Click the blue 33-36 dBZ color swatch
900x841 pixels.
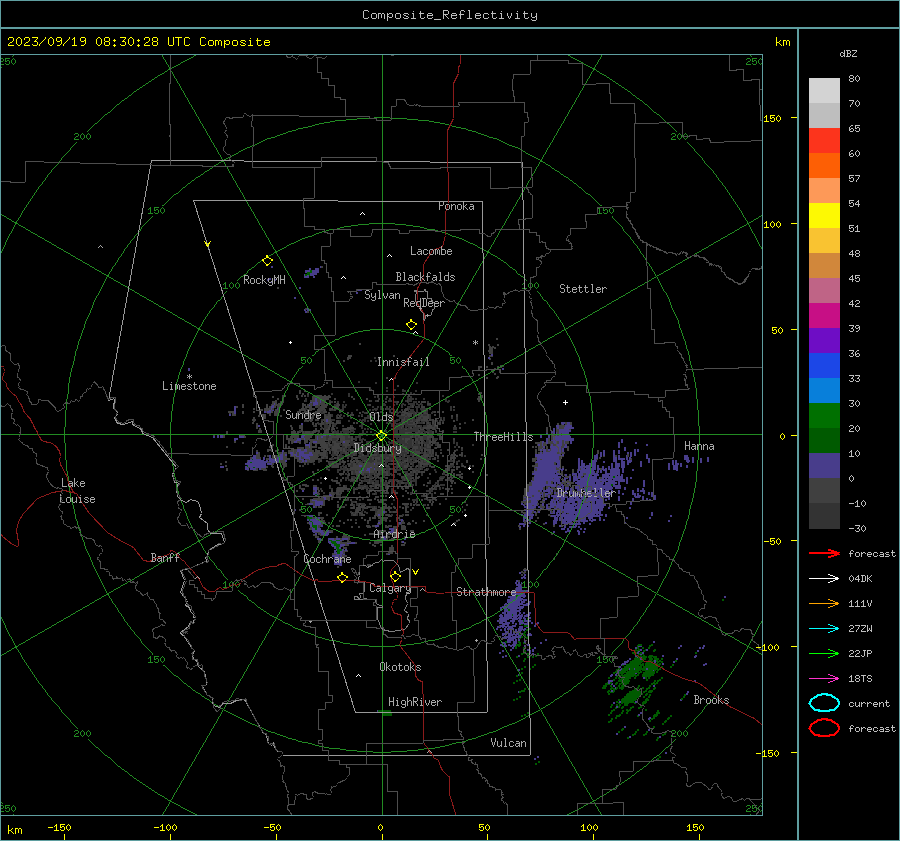point(824,366)
